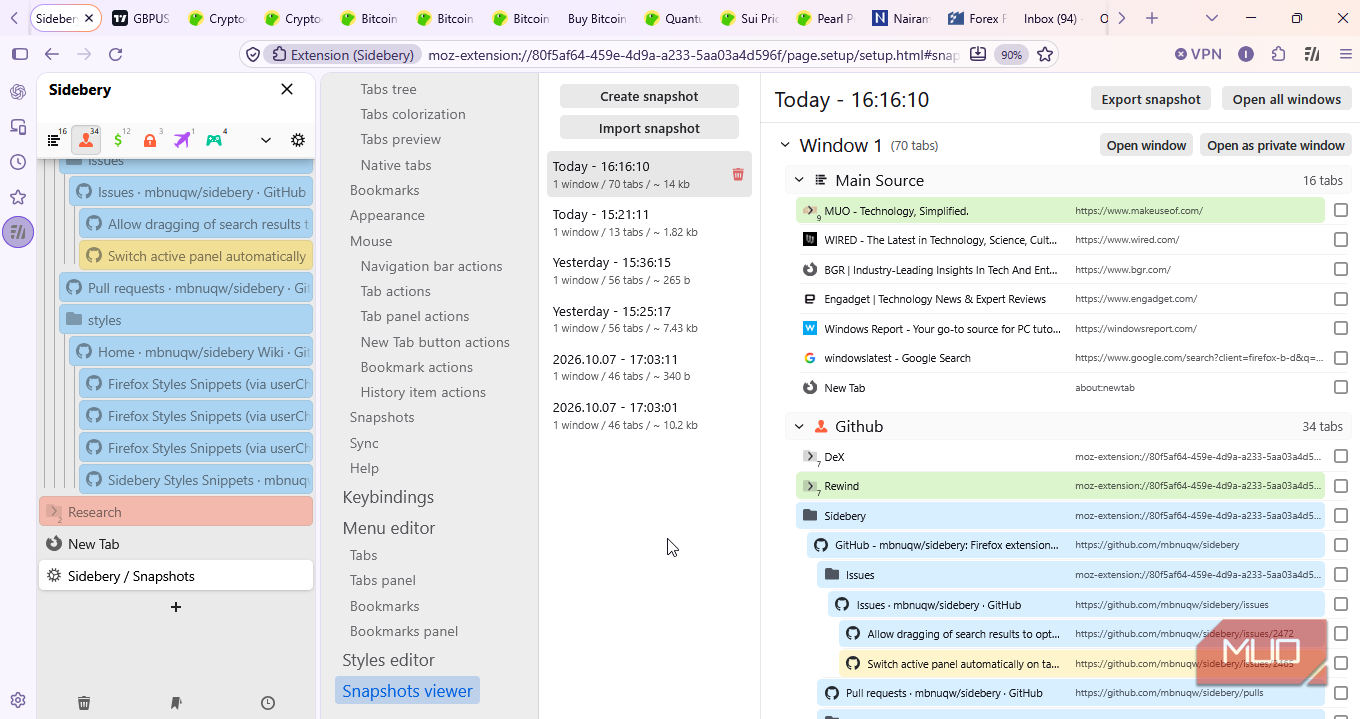Open the red padlock panel
Screen dimensions: 1360x719
pyautogui.click(x=150, y=140)
